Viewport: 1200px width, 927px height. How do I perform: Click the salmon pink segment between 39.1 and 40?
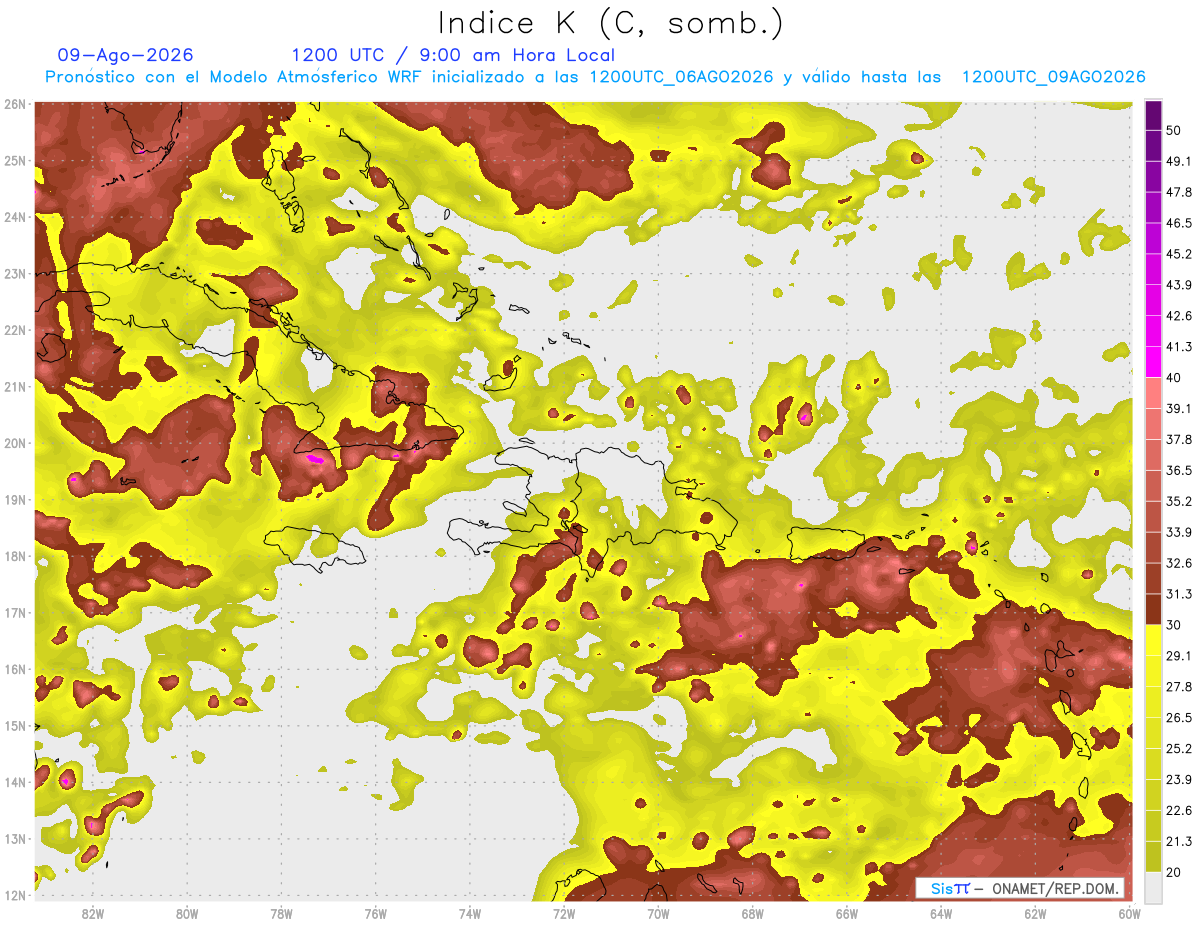[1153, 393]
